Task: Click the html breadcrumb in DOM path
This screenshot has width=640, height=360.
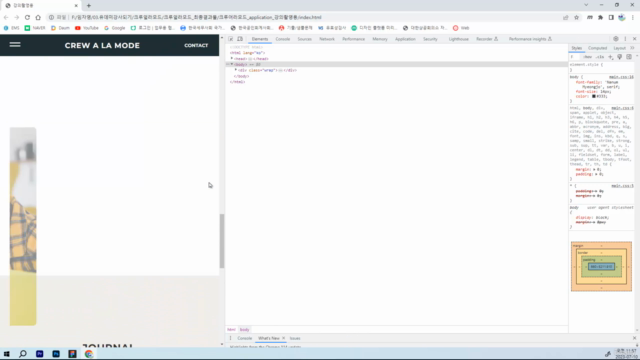Action: click(x=231, y=329)
